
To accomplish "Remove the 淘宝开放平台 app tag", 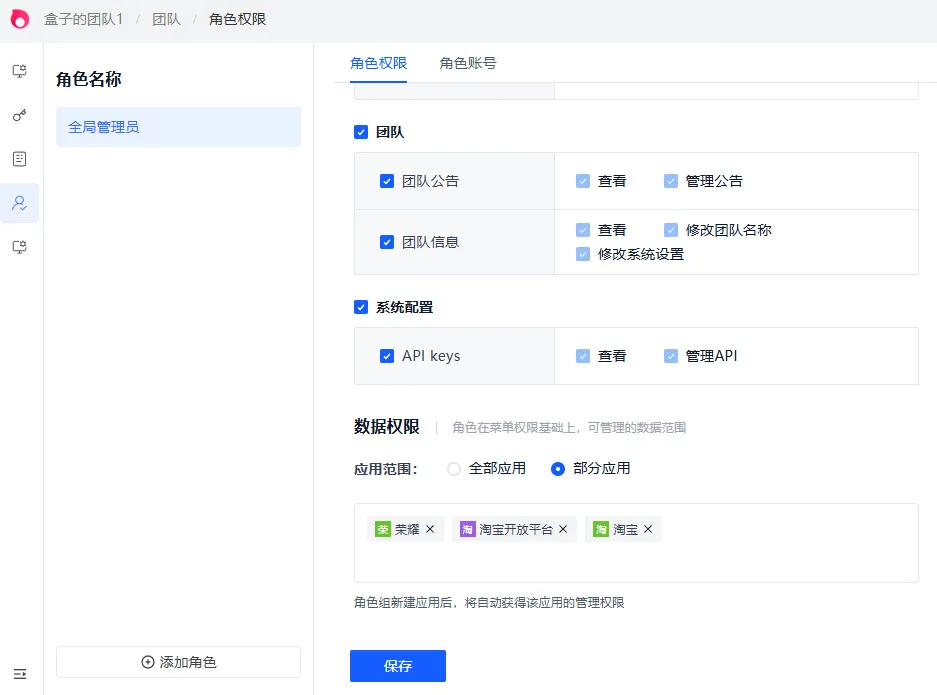I will [x=563, y=529].
